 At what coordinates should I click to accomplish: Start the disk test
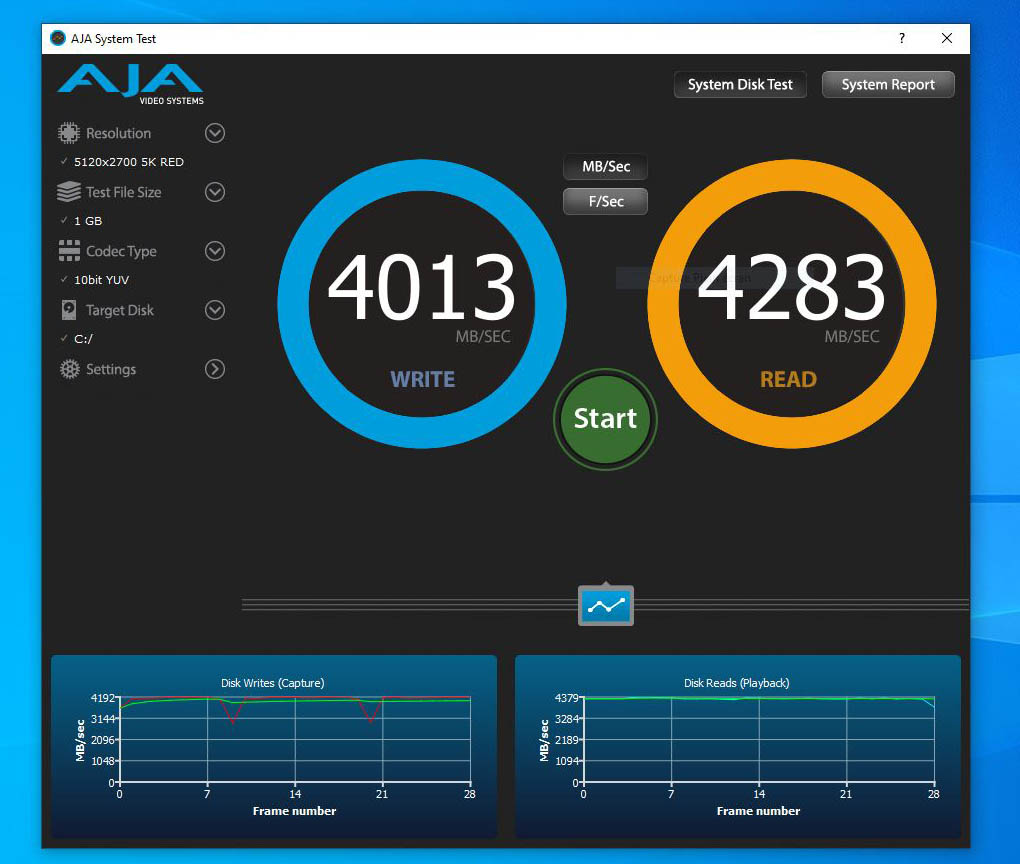click(x=605, y=419)
